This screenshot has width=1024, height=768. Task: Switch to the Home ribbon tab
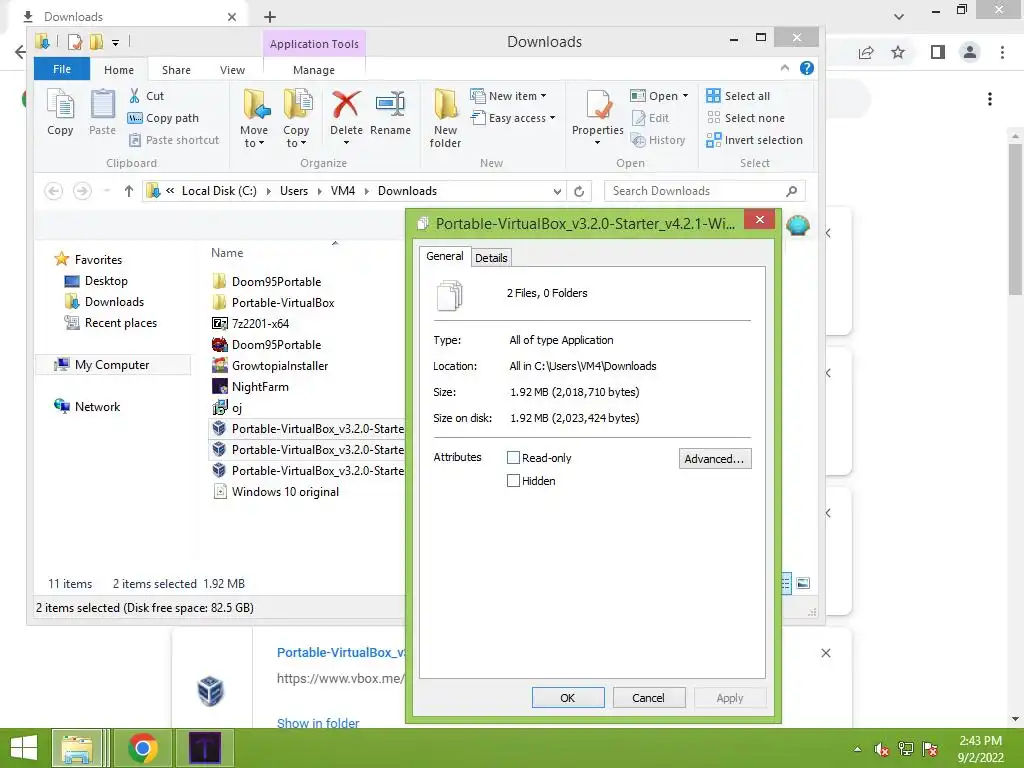pos(118,70)
